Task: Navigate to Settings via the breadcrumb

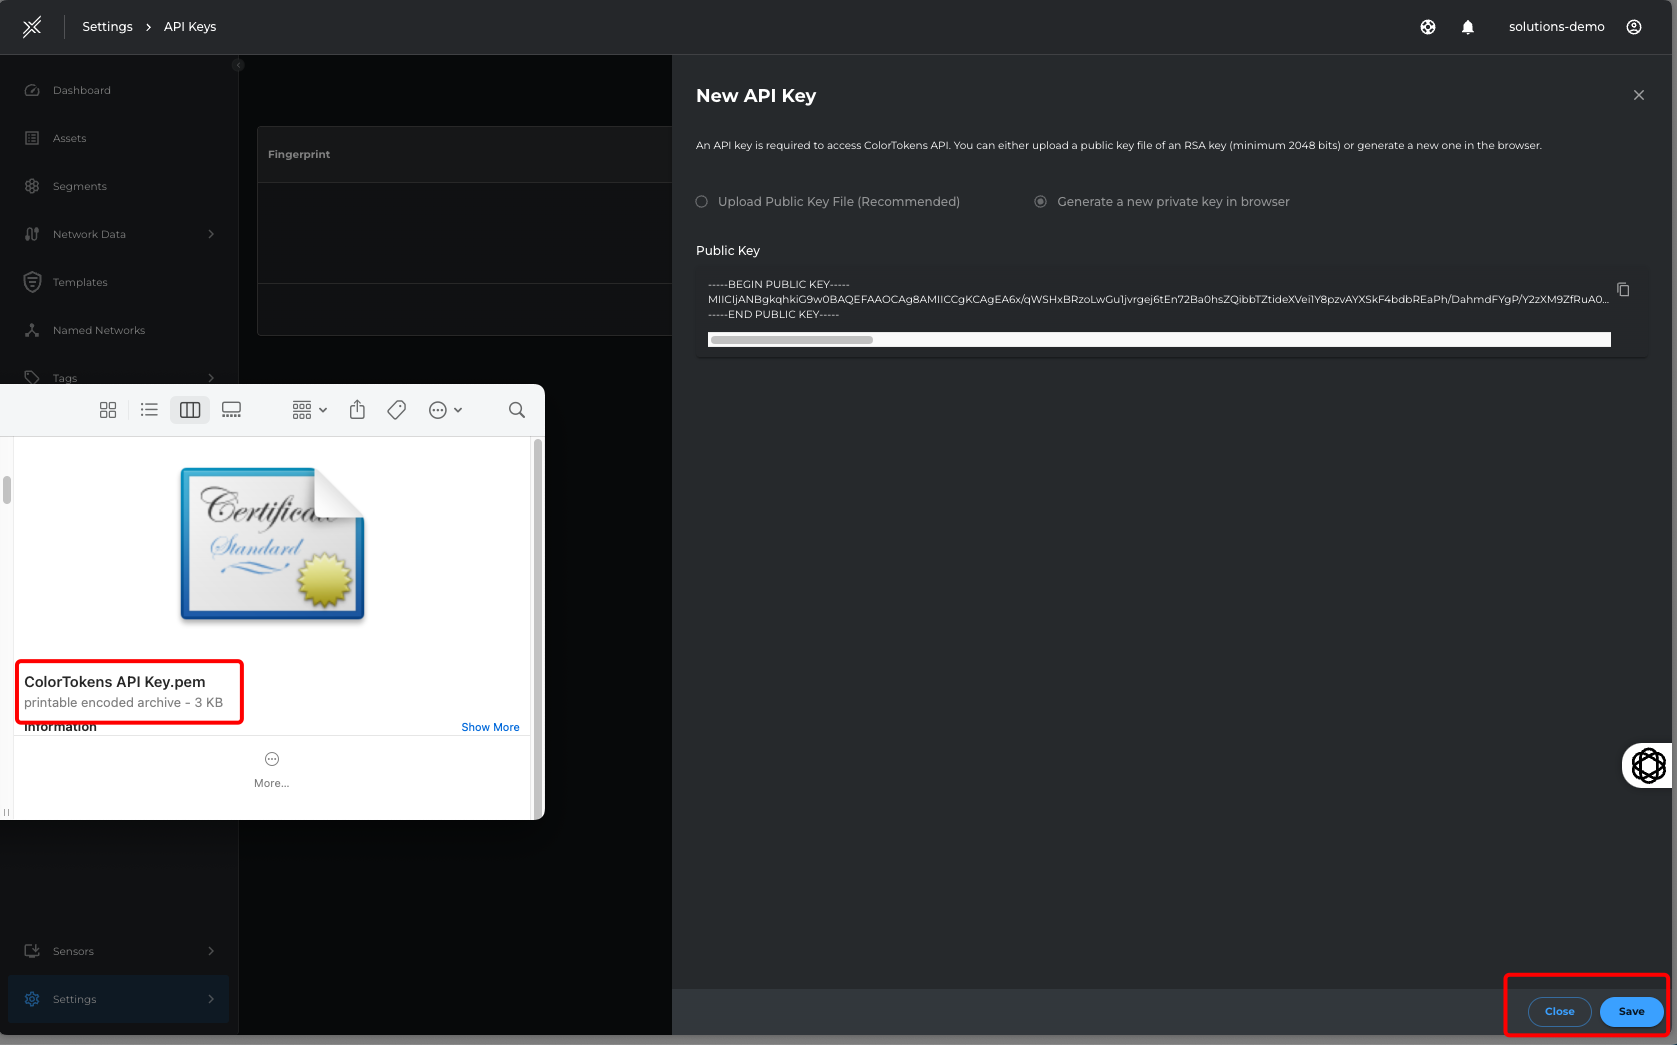Action: point(107,27)
